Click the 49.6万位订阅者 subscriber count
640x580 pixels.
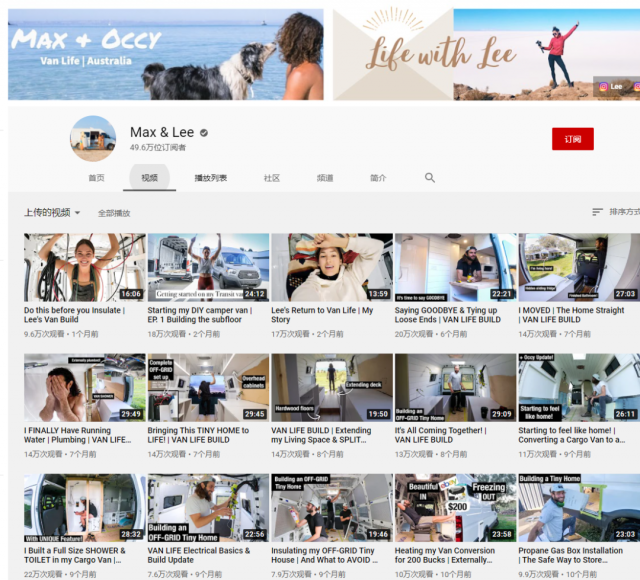click(x=158, y=147)
